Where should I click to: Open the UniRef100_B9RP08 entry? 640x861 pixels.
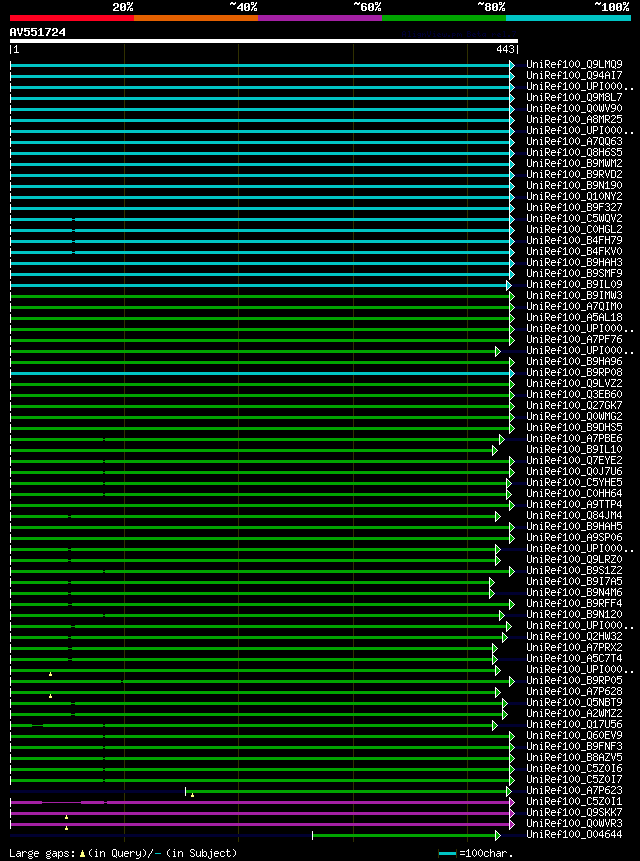pos(574,373)
